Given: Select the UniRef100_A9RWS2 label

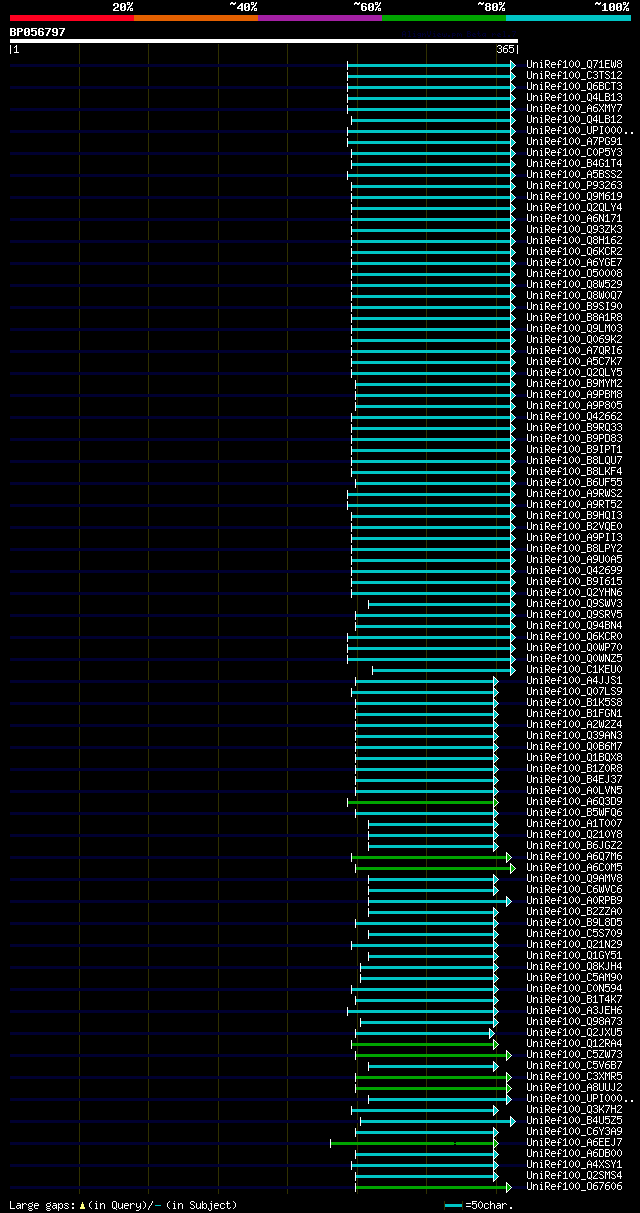Looking at the screenshot, I should [574, 493].
